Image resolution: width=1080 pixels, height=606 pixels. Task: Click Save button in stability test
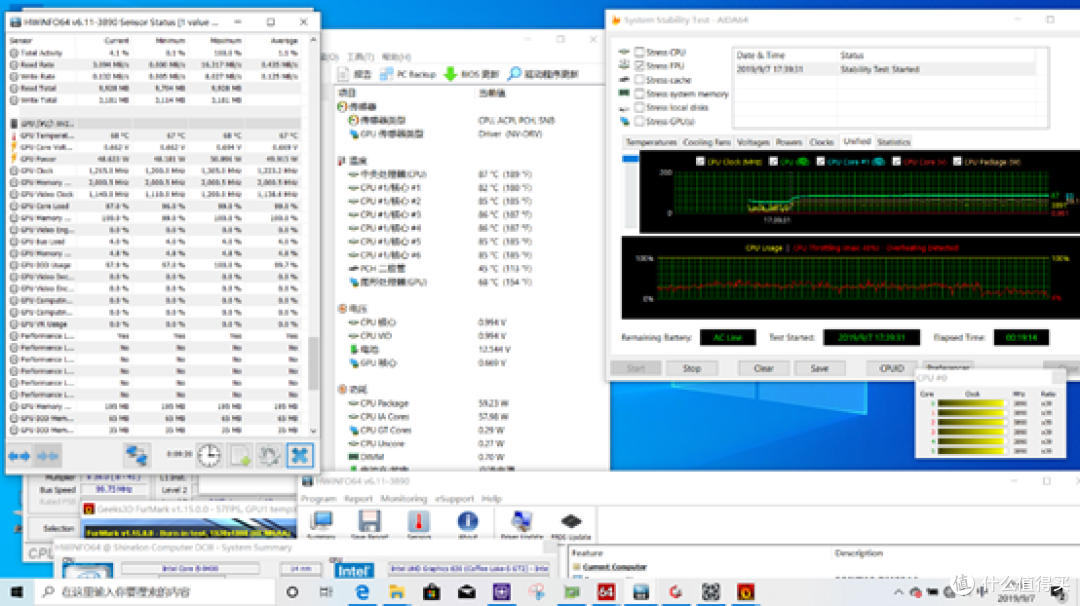[819, 368]
